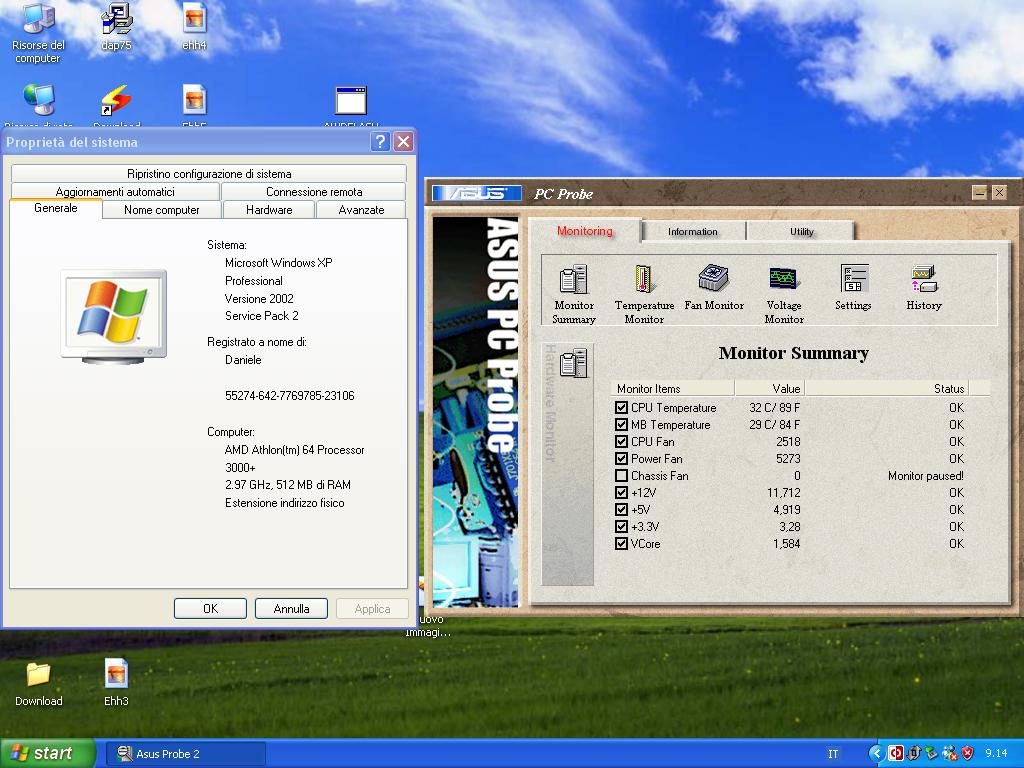Open the Windows start menu
Viewport: 1024px width, 768px height.
pos(47,753)
